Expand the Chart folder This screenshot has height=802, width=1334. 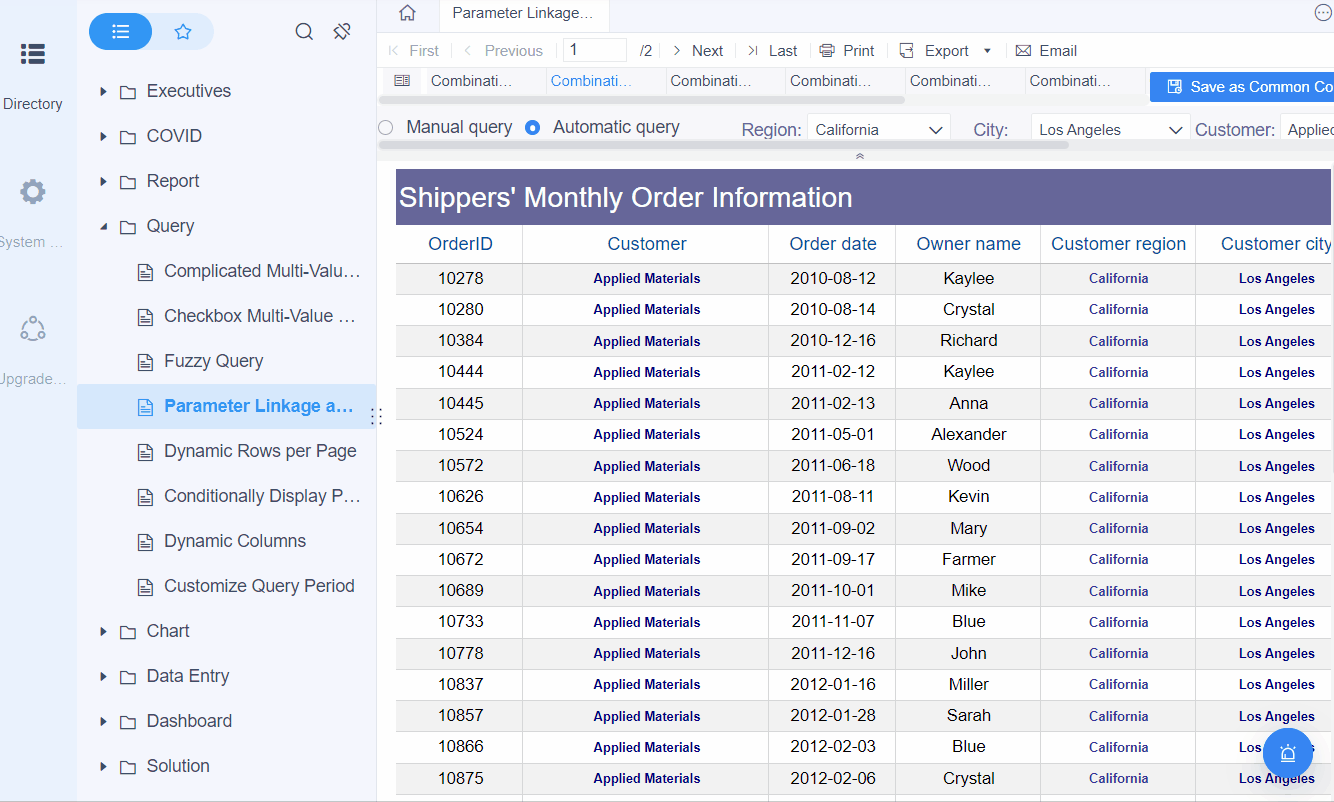pos(103,631)
